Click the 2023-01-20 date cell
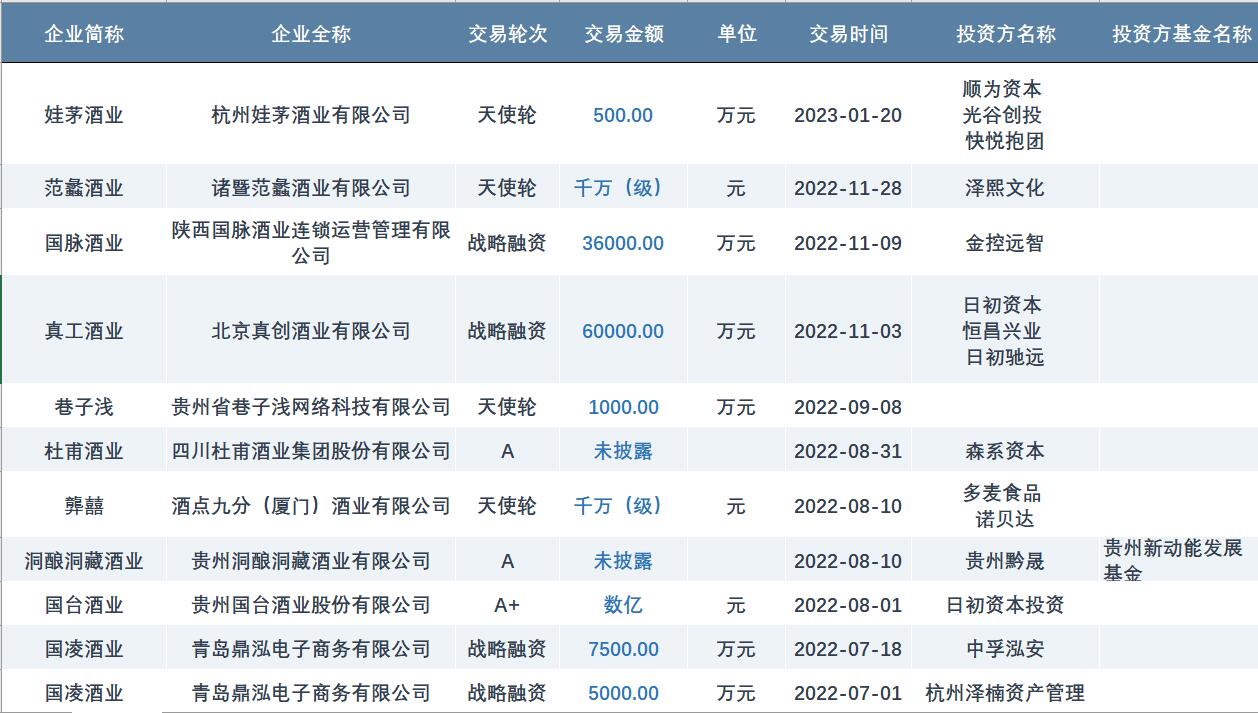The height and width of the screenshot is (713, 1258). (848, 115)
